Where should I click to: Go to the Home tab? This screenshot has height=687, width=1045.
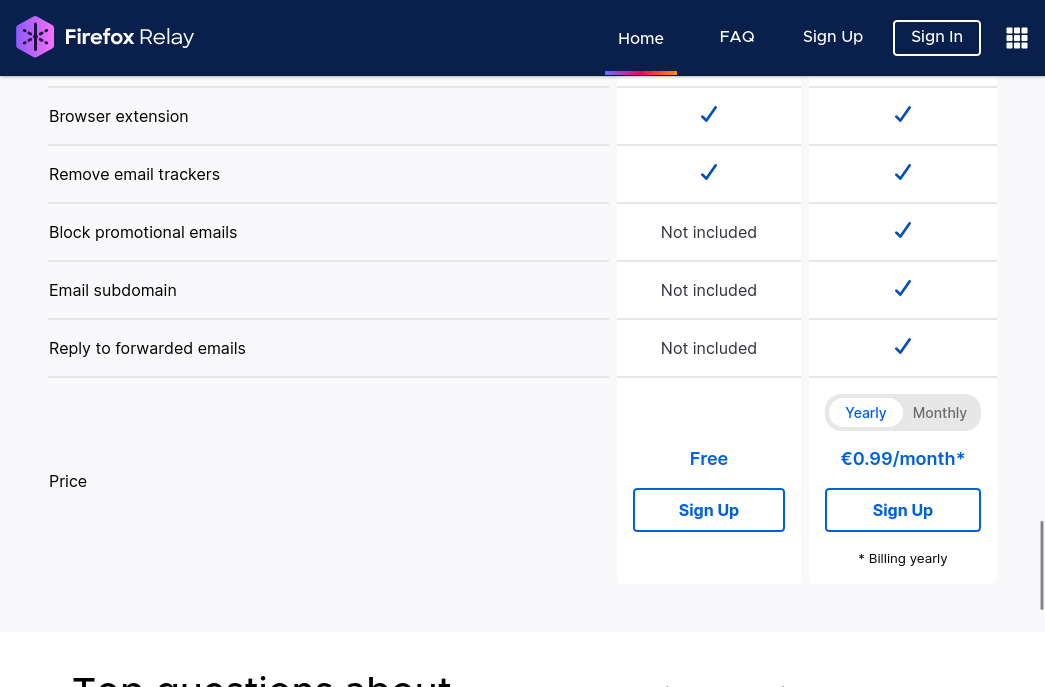pos(641,38)
